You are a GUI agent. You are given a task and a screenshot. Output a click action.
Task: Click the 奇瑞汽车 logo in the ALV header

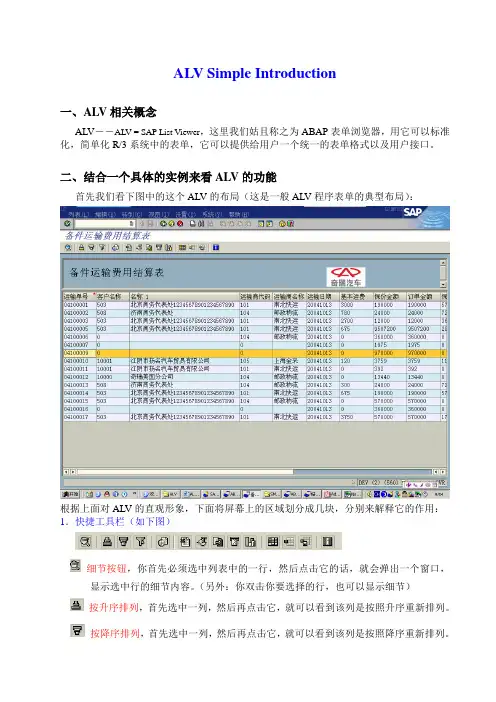[x=346, y=276]
